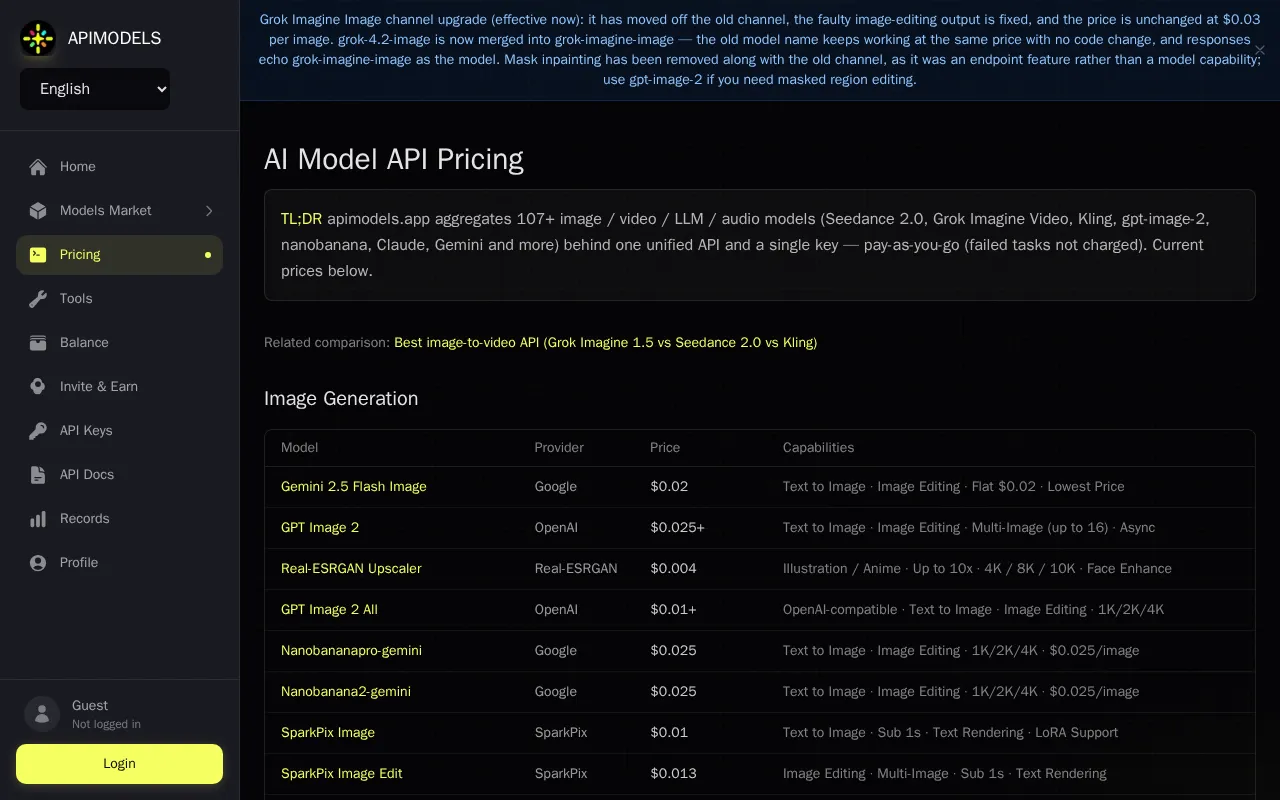This screenshot has height=800, width=1280.
Task: Open the English language dropdown
Action: pos(95,89)
